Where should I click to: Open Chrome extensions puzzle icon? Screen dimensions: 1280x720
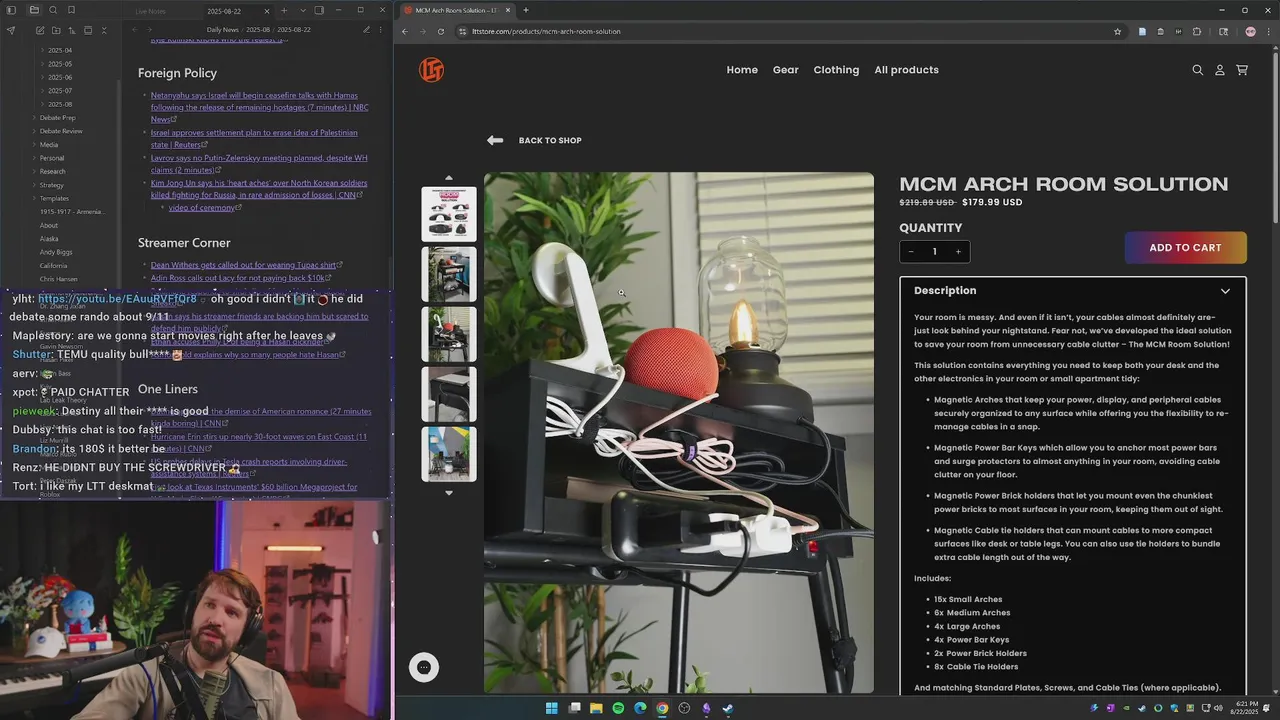1197,31
